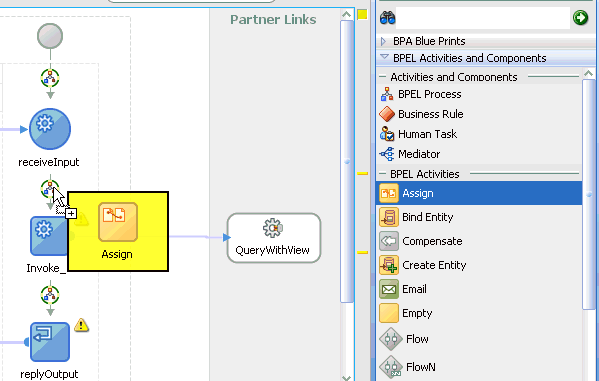Screen dimensions: 599x381
Task: Select the Empty activity icon
Action: click(389, 313)
